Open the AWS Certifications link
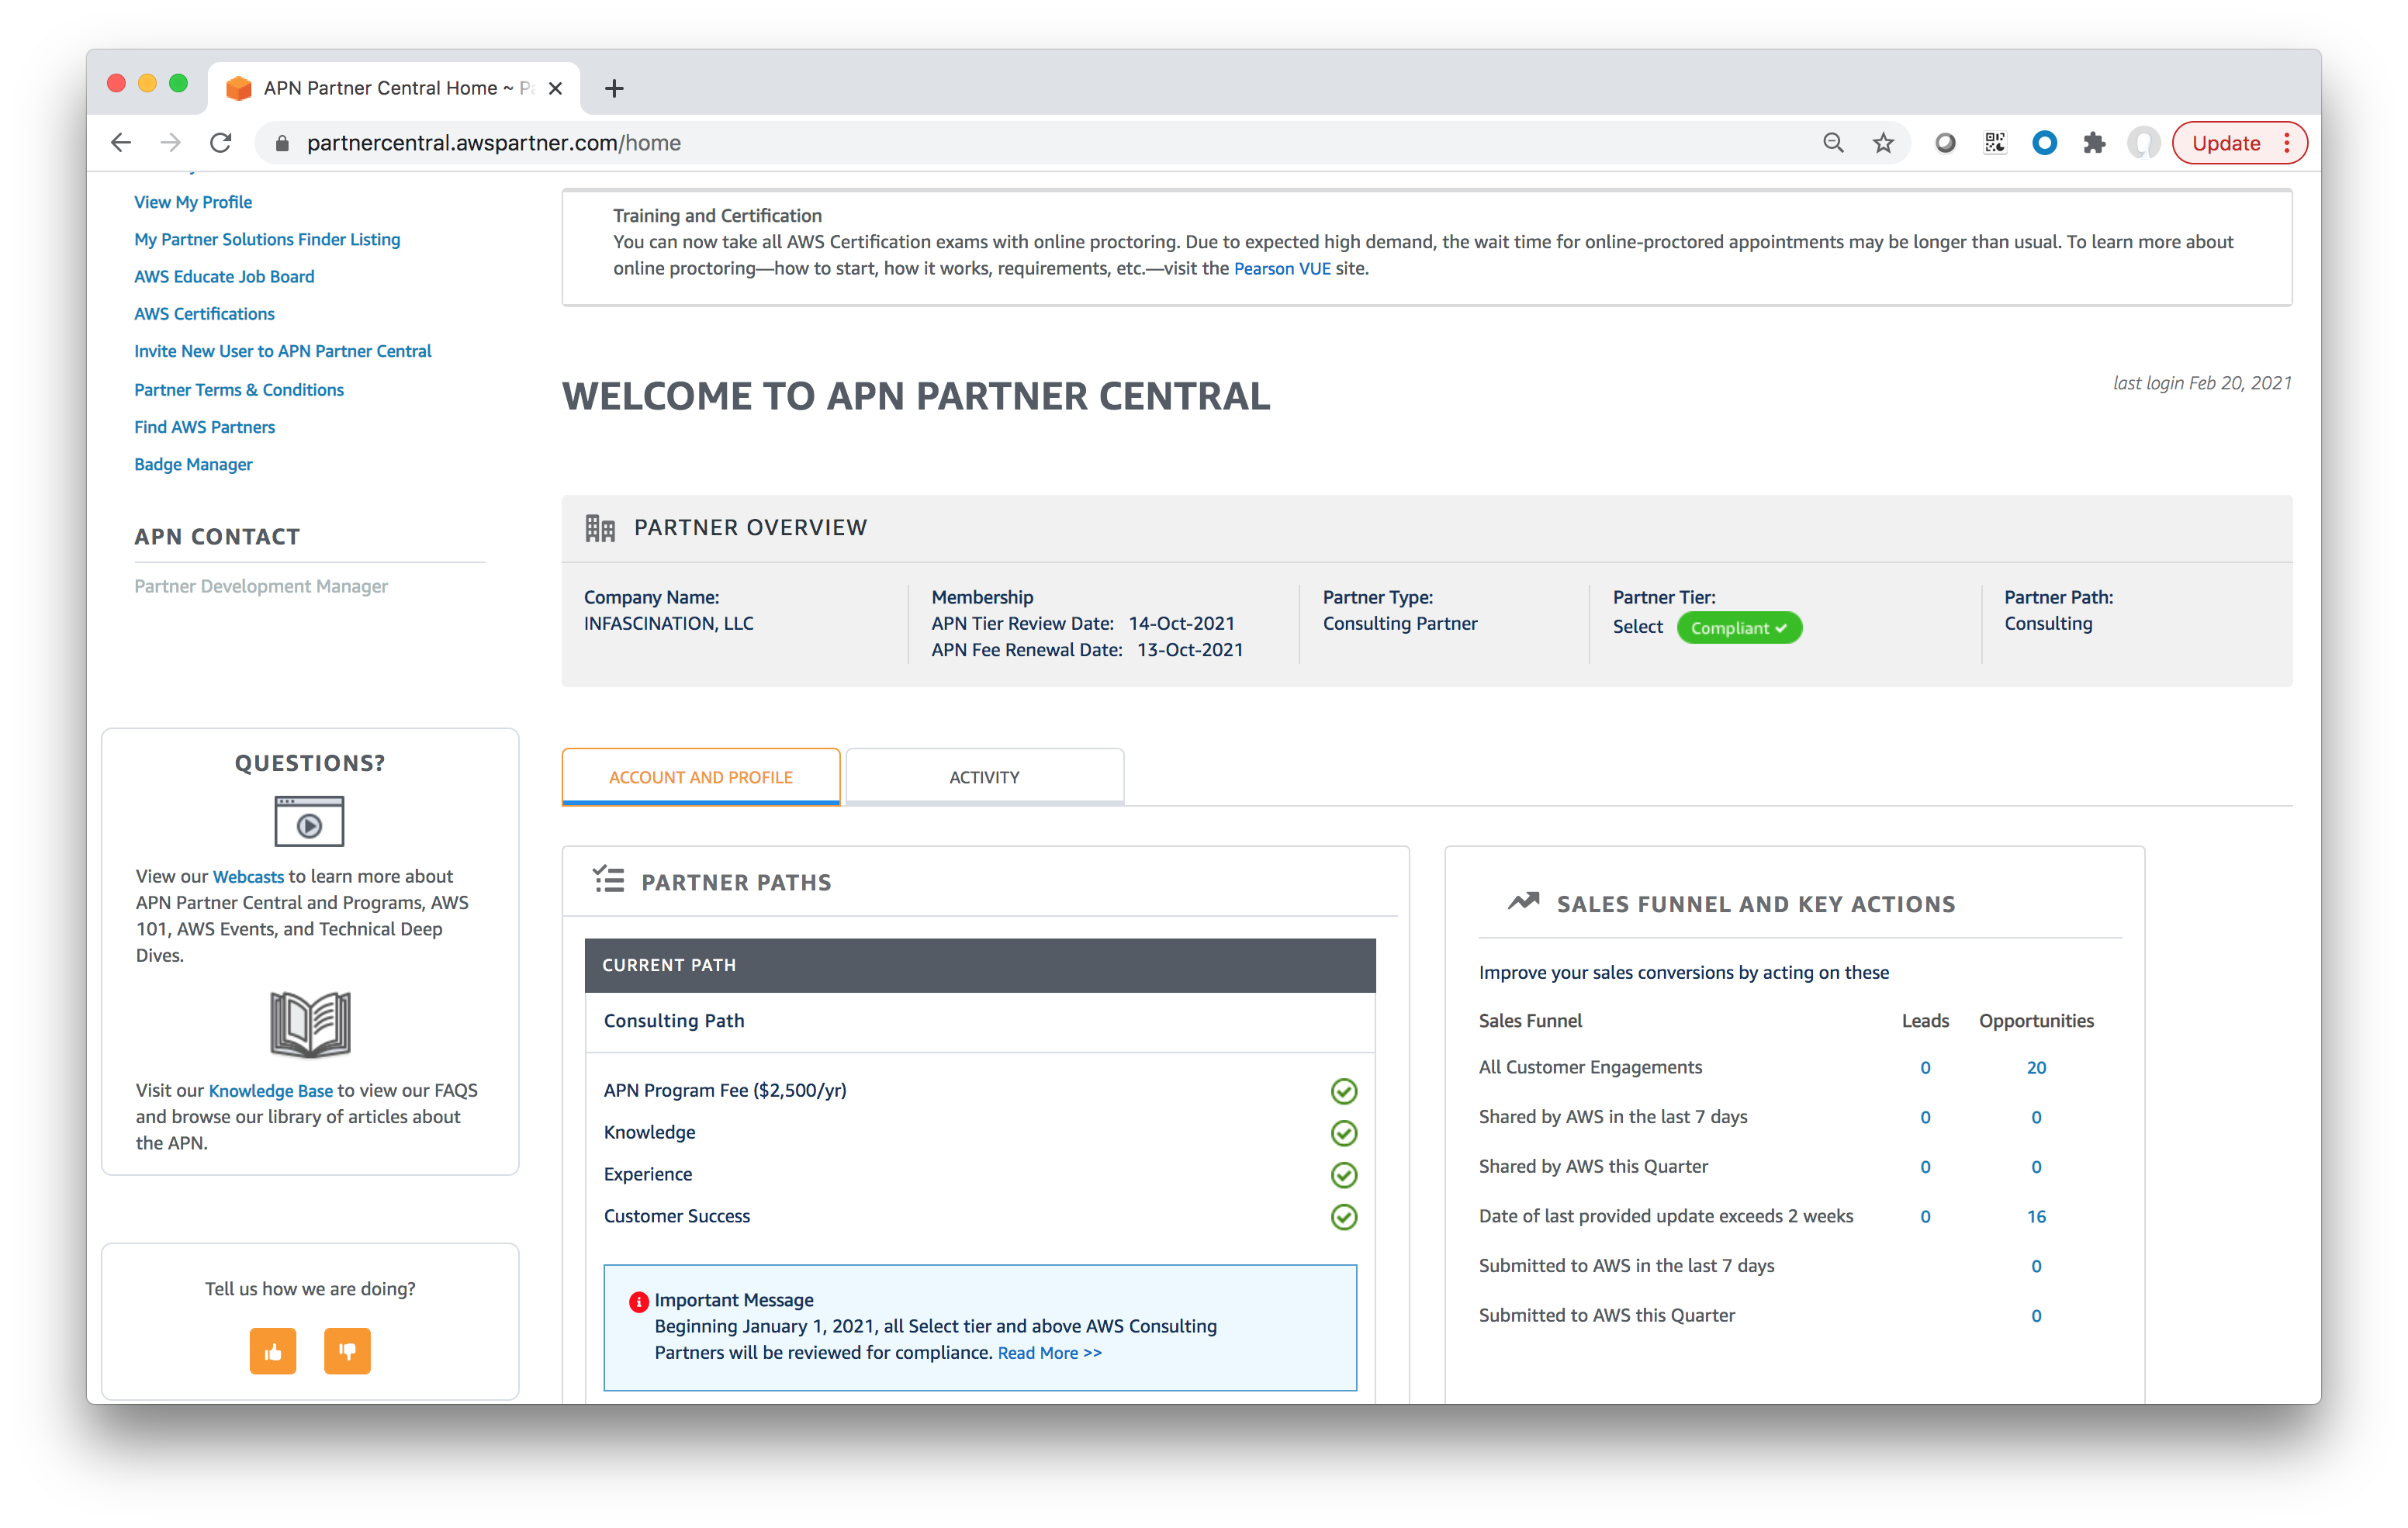The height and width of the screenshot is (1528, 2408). click(x=204, y=314)
